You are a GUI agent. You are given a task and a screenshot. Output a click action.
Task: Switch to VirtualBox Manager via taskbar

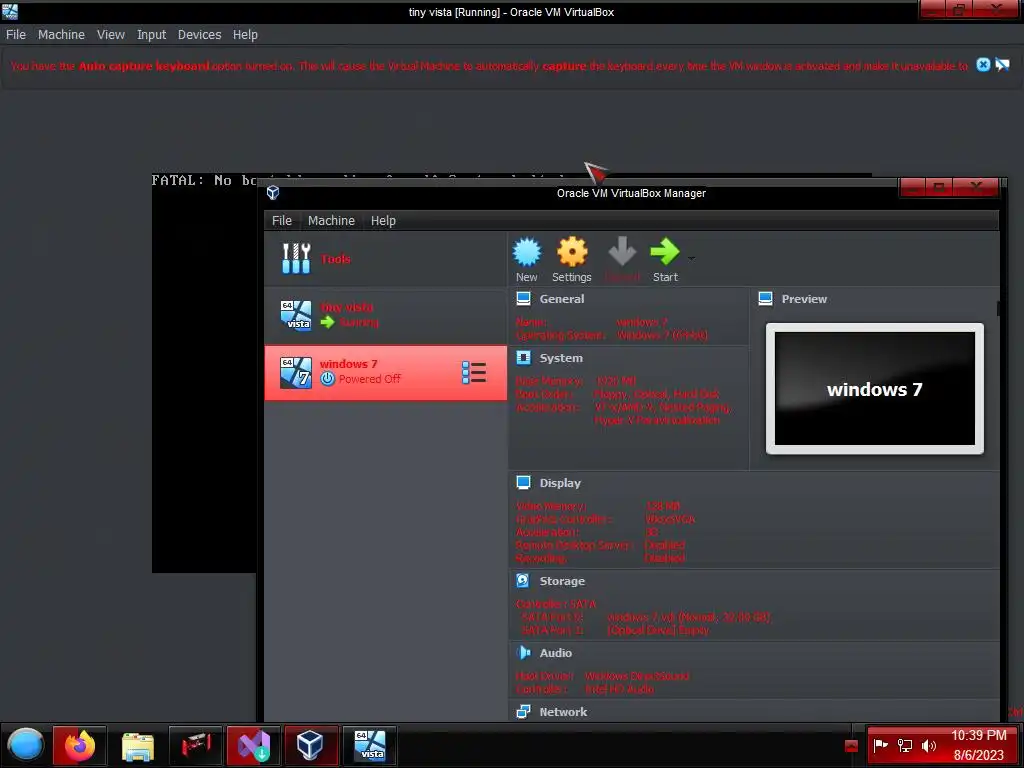(x=312, y=745)
